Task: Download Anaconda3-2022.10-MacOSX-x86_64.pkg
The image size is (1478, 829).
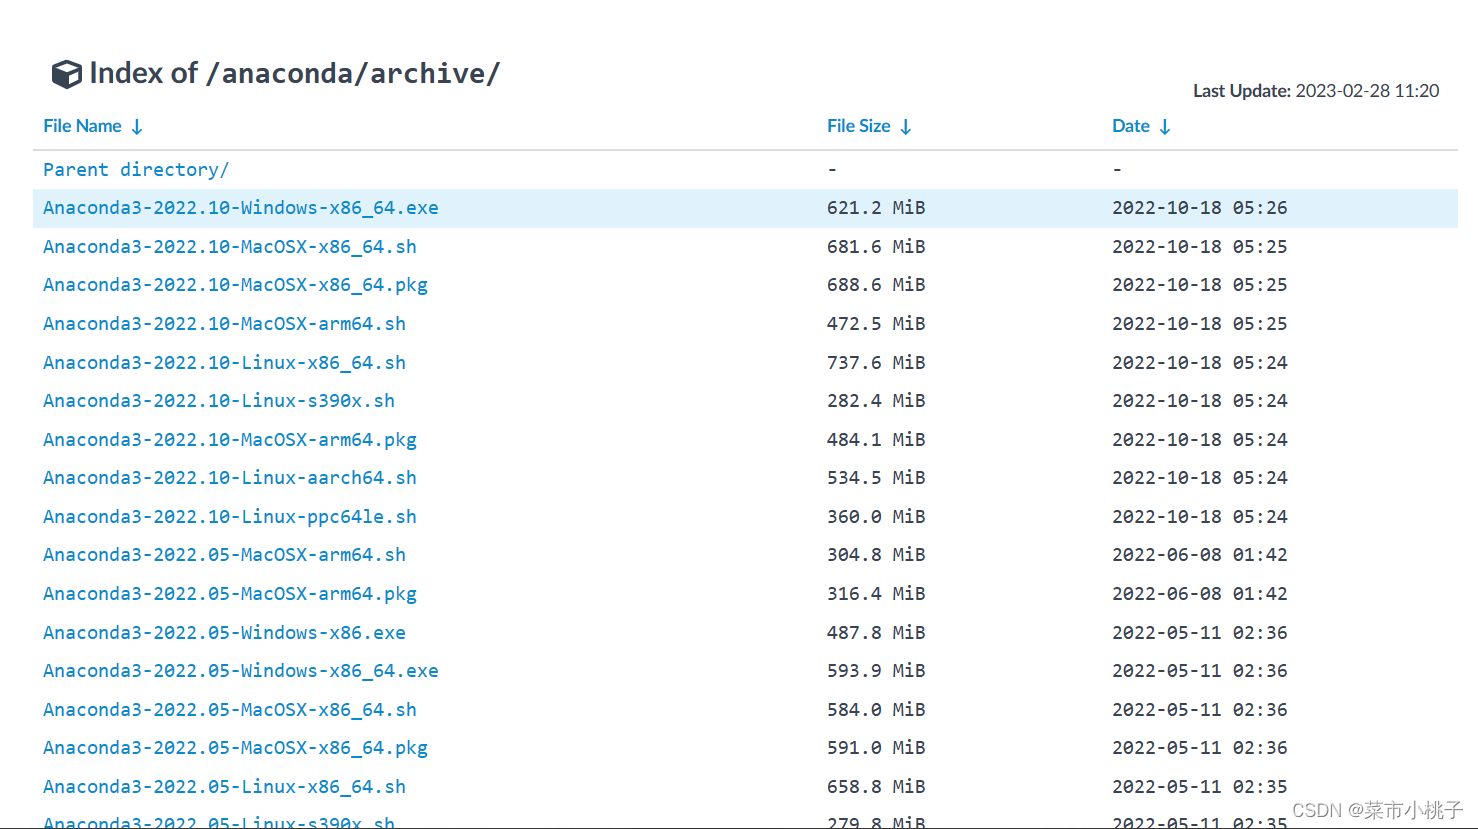Action: (x=235, y=285)
